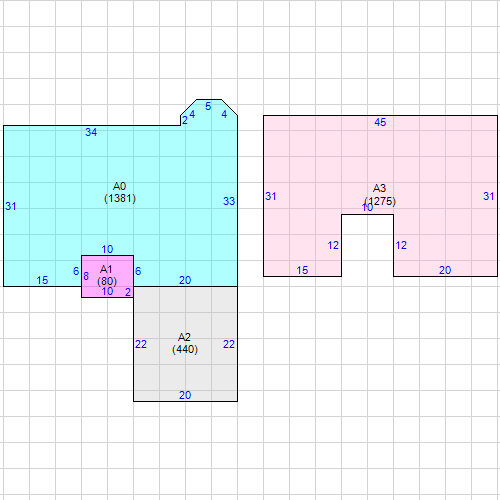Click the 4 on A0's left diagonal edge

(192, 114)
